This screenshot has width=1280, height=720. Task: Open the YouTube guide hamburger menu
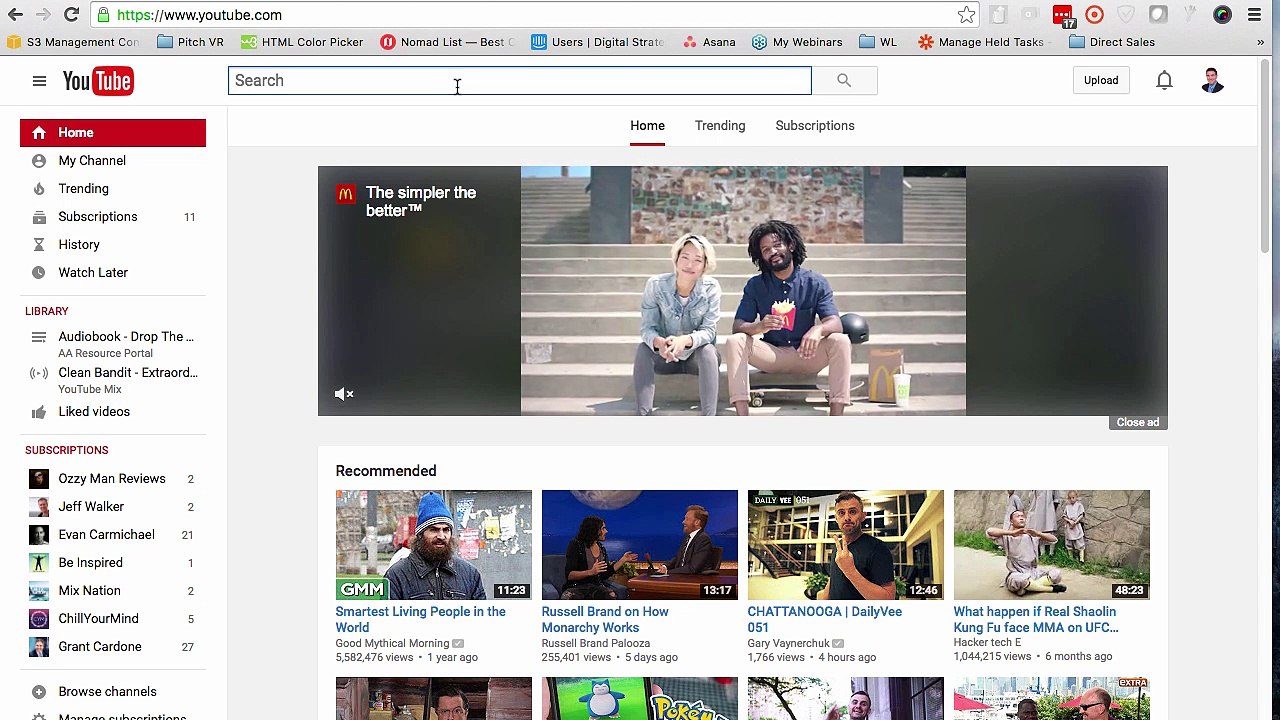(x=39, y=81)
